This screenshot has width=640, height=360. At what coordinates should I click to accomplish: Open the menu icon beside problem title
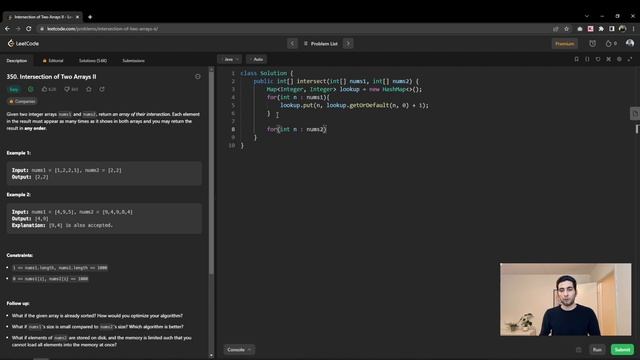[198, 76]
